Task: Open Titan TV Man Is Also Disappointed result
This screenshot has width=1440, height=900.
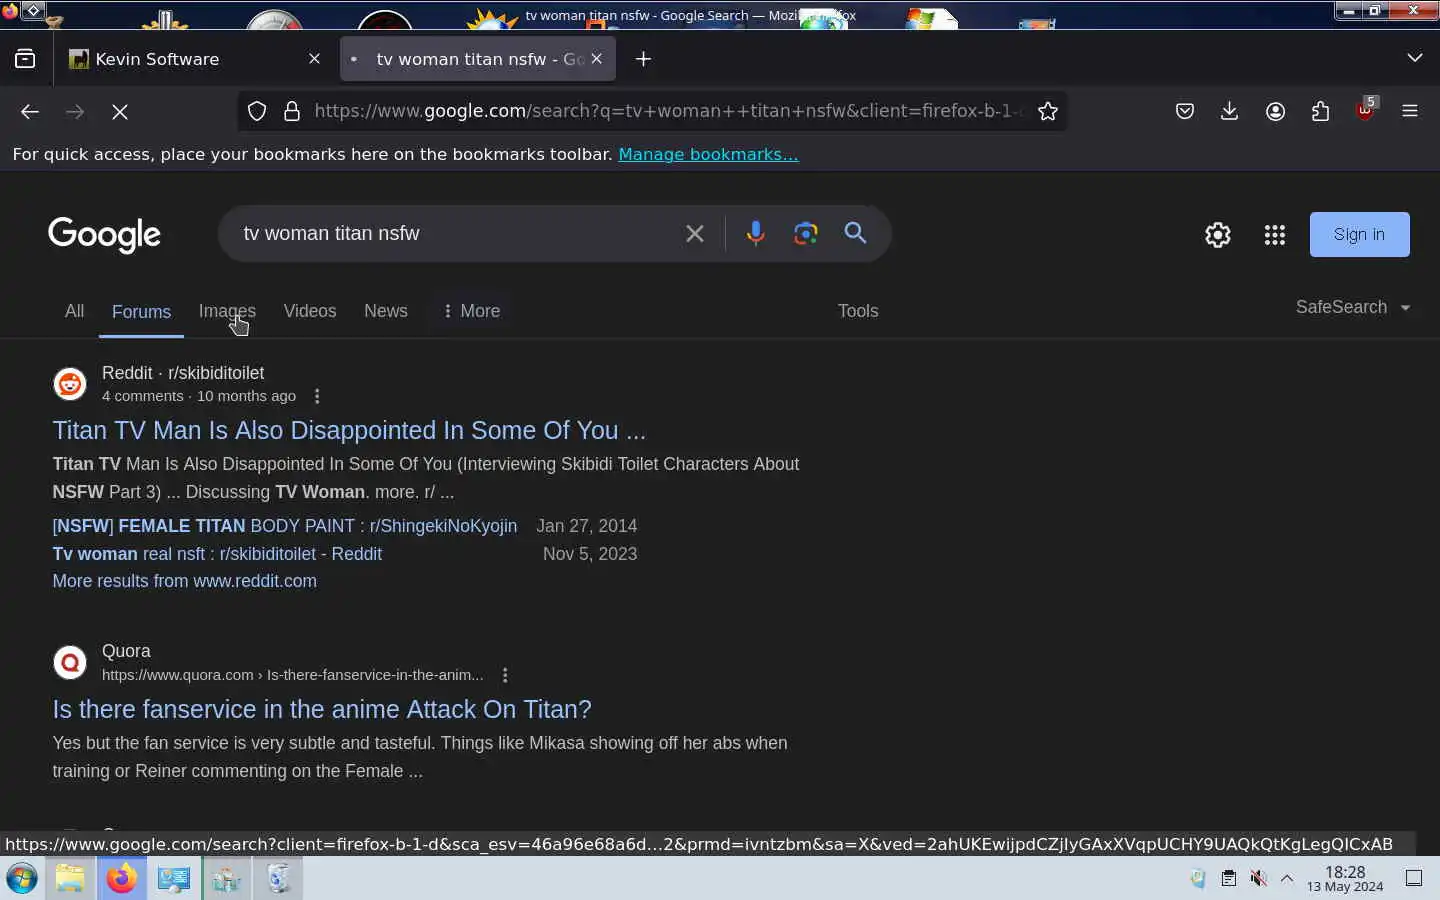Action: [x=349, y=430]
